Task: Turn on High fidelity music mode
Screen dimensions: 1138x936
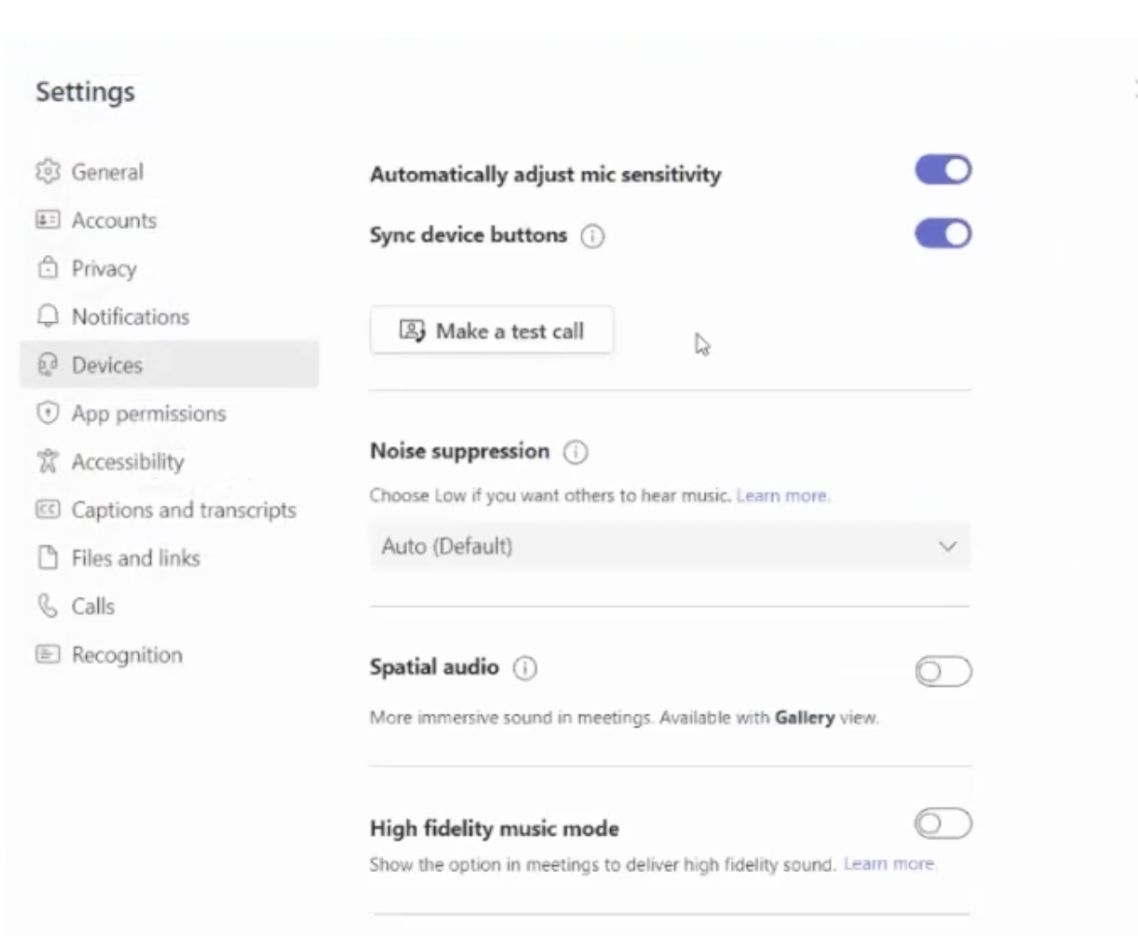Action: click(943, 824)
